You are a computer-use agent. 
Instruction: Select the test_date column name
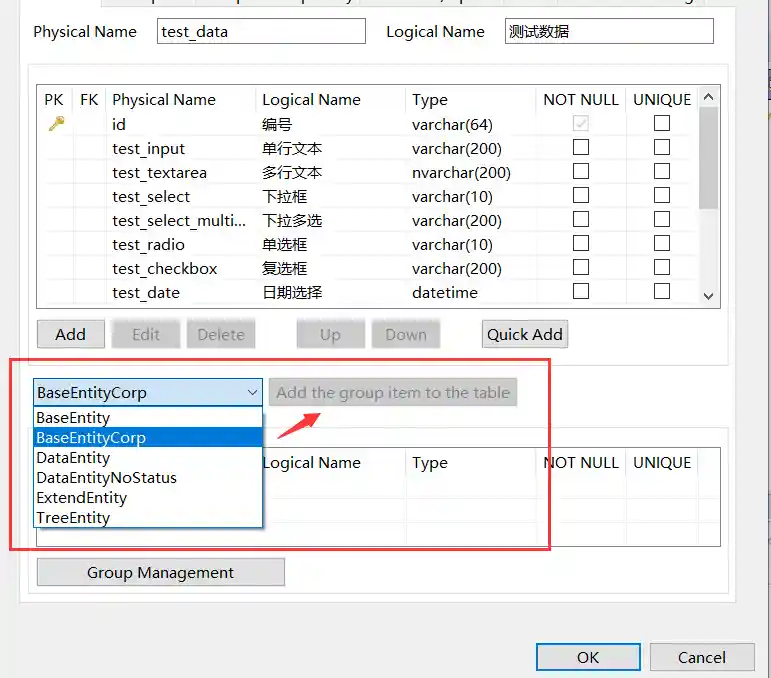[x=146, y=293]
